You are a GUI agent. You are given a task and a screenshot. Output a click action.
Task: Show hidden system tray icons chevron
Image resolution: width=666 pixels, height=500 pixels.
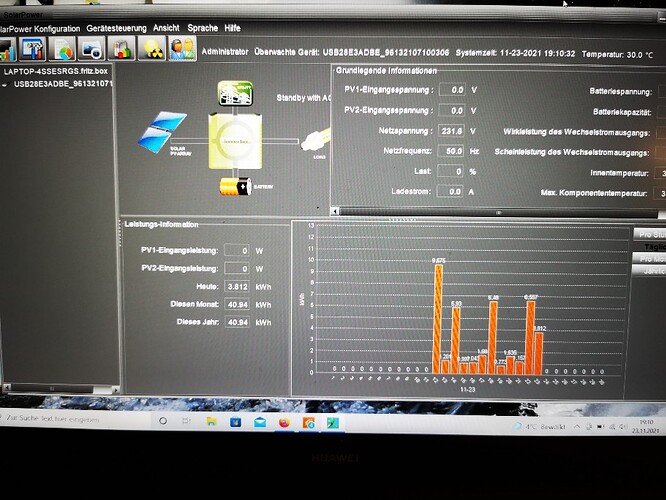[x=577, y=427]
